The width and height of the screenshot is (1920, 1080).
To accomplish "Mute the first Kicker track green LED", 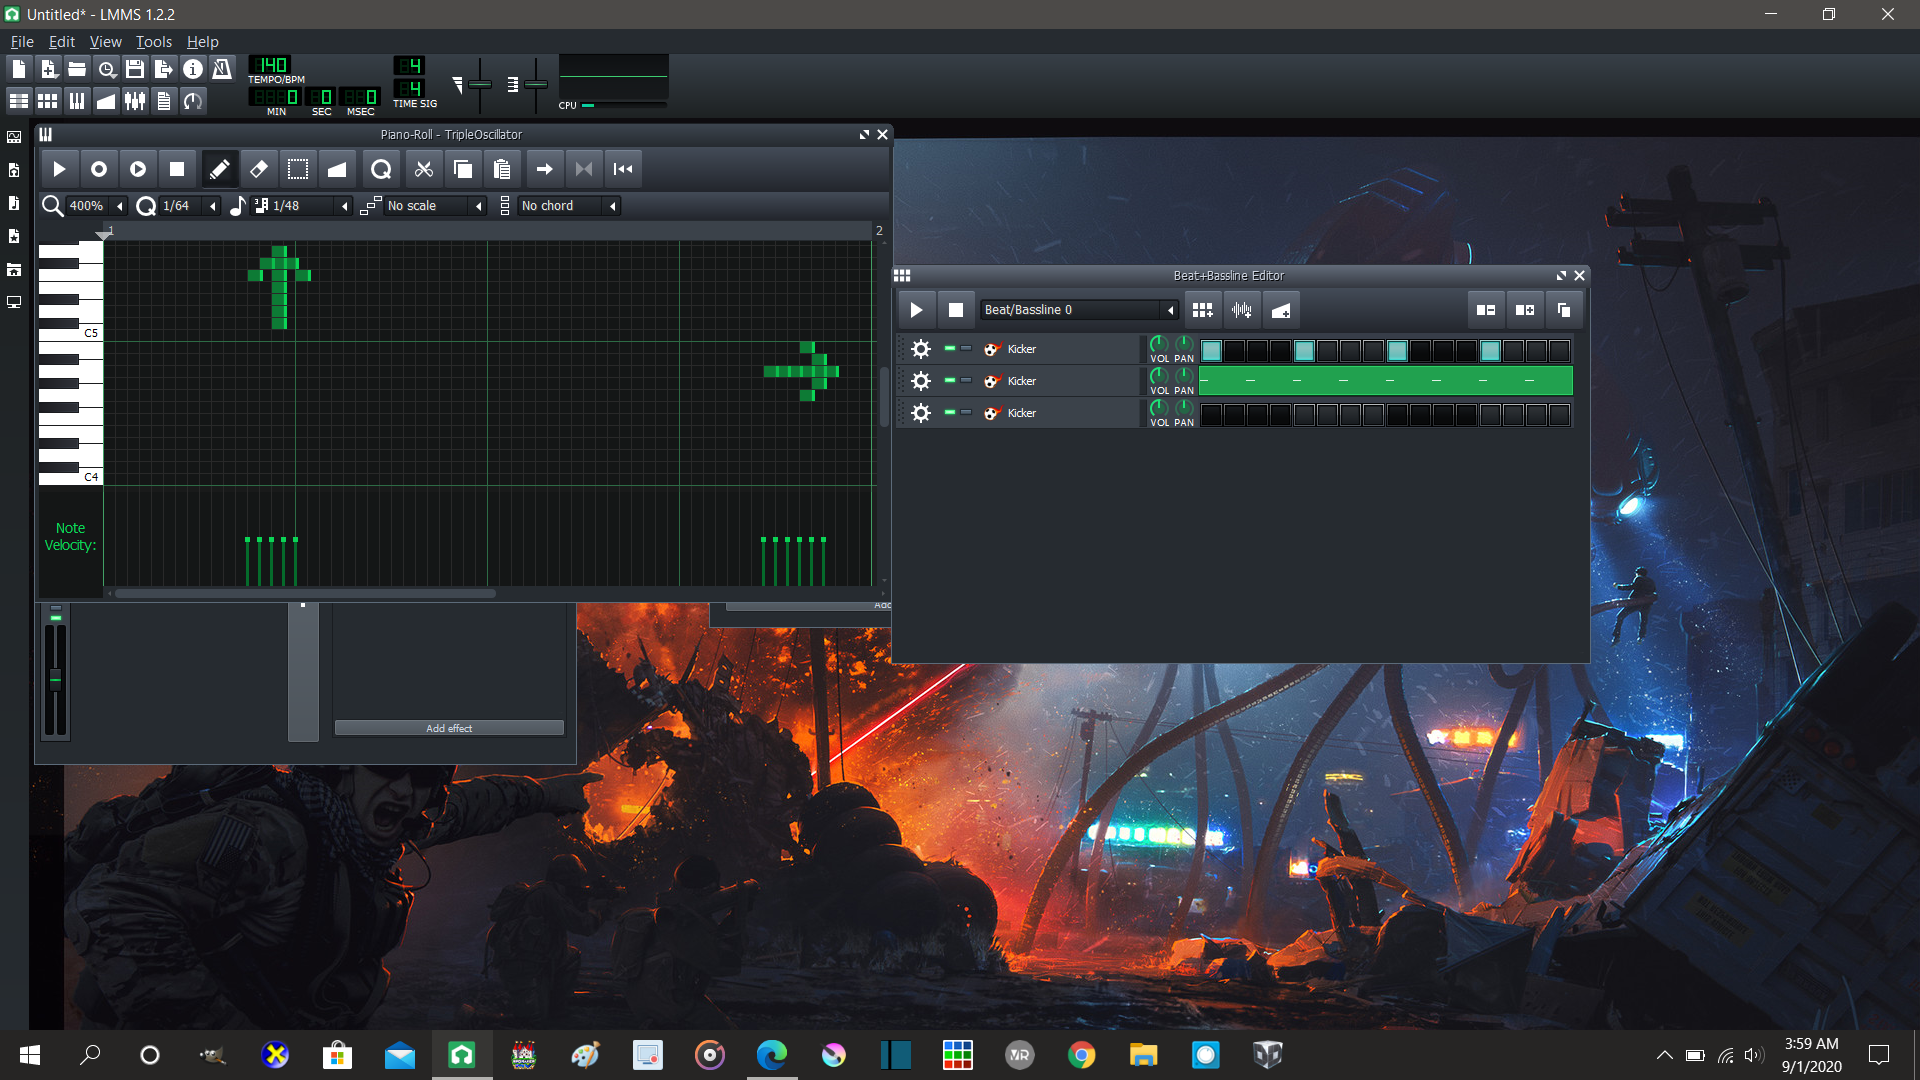I will pyautogui.click(x=949, y=348).
